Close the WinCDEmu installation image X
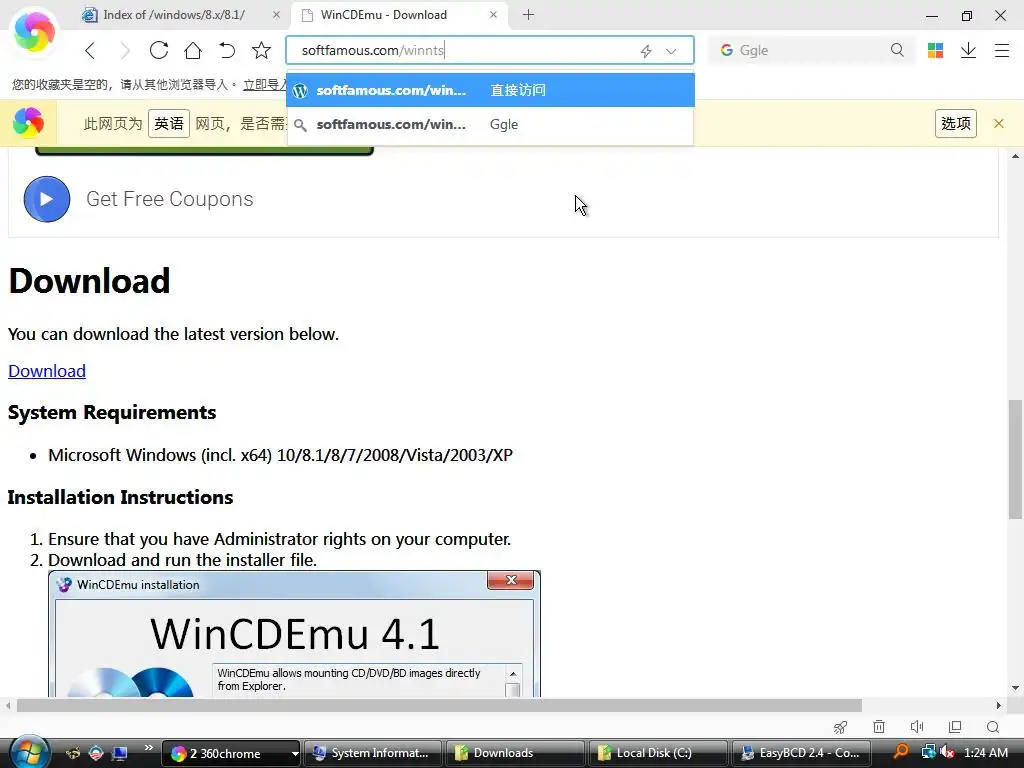This screenshot has width=1024, height=768. [x=511, y=580]
